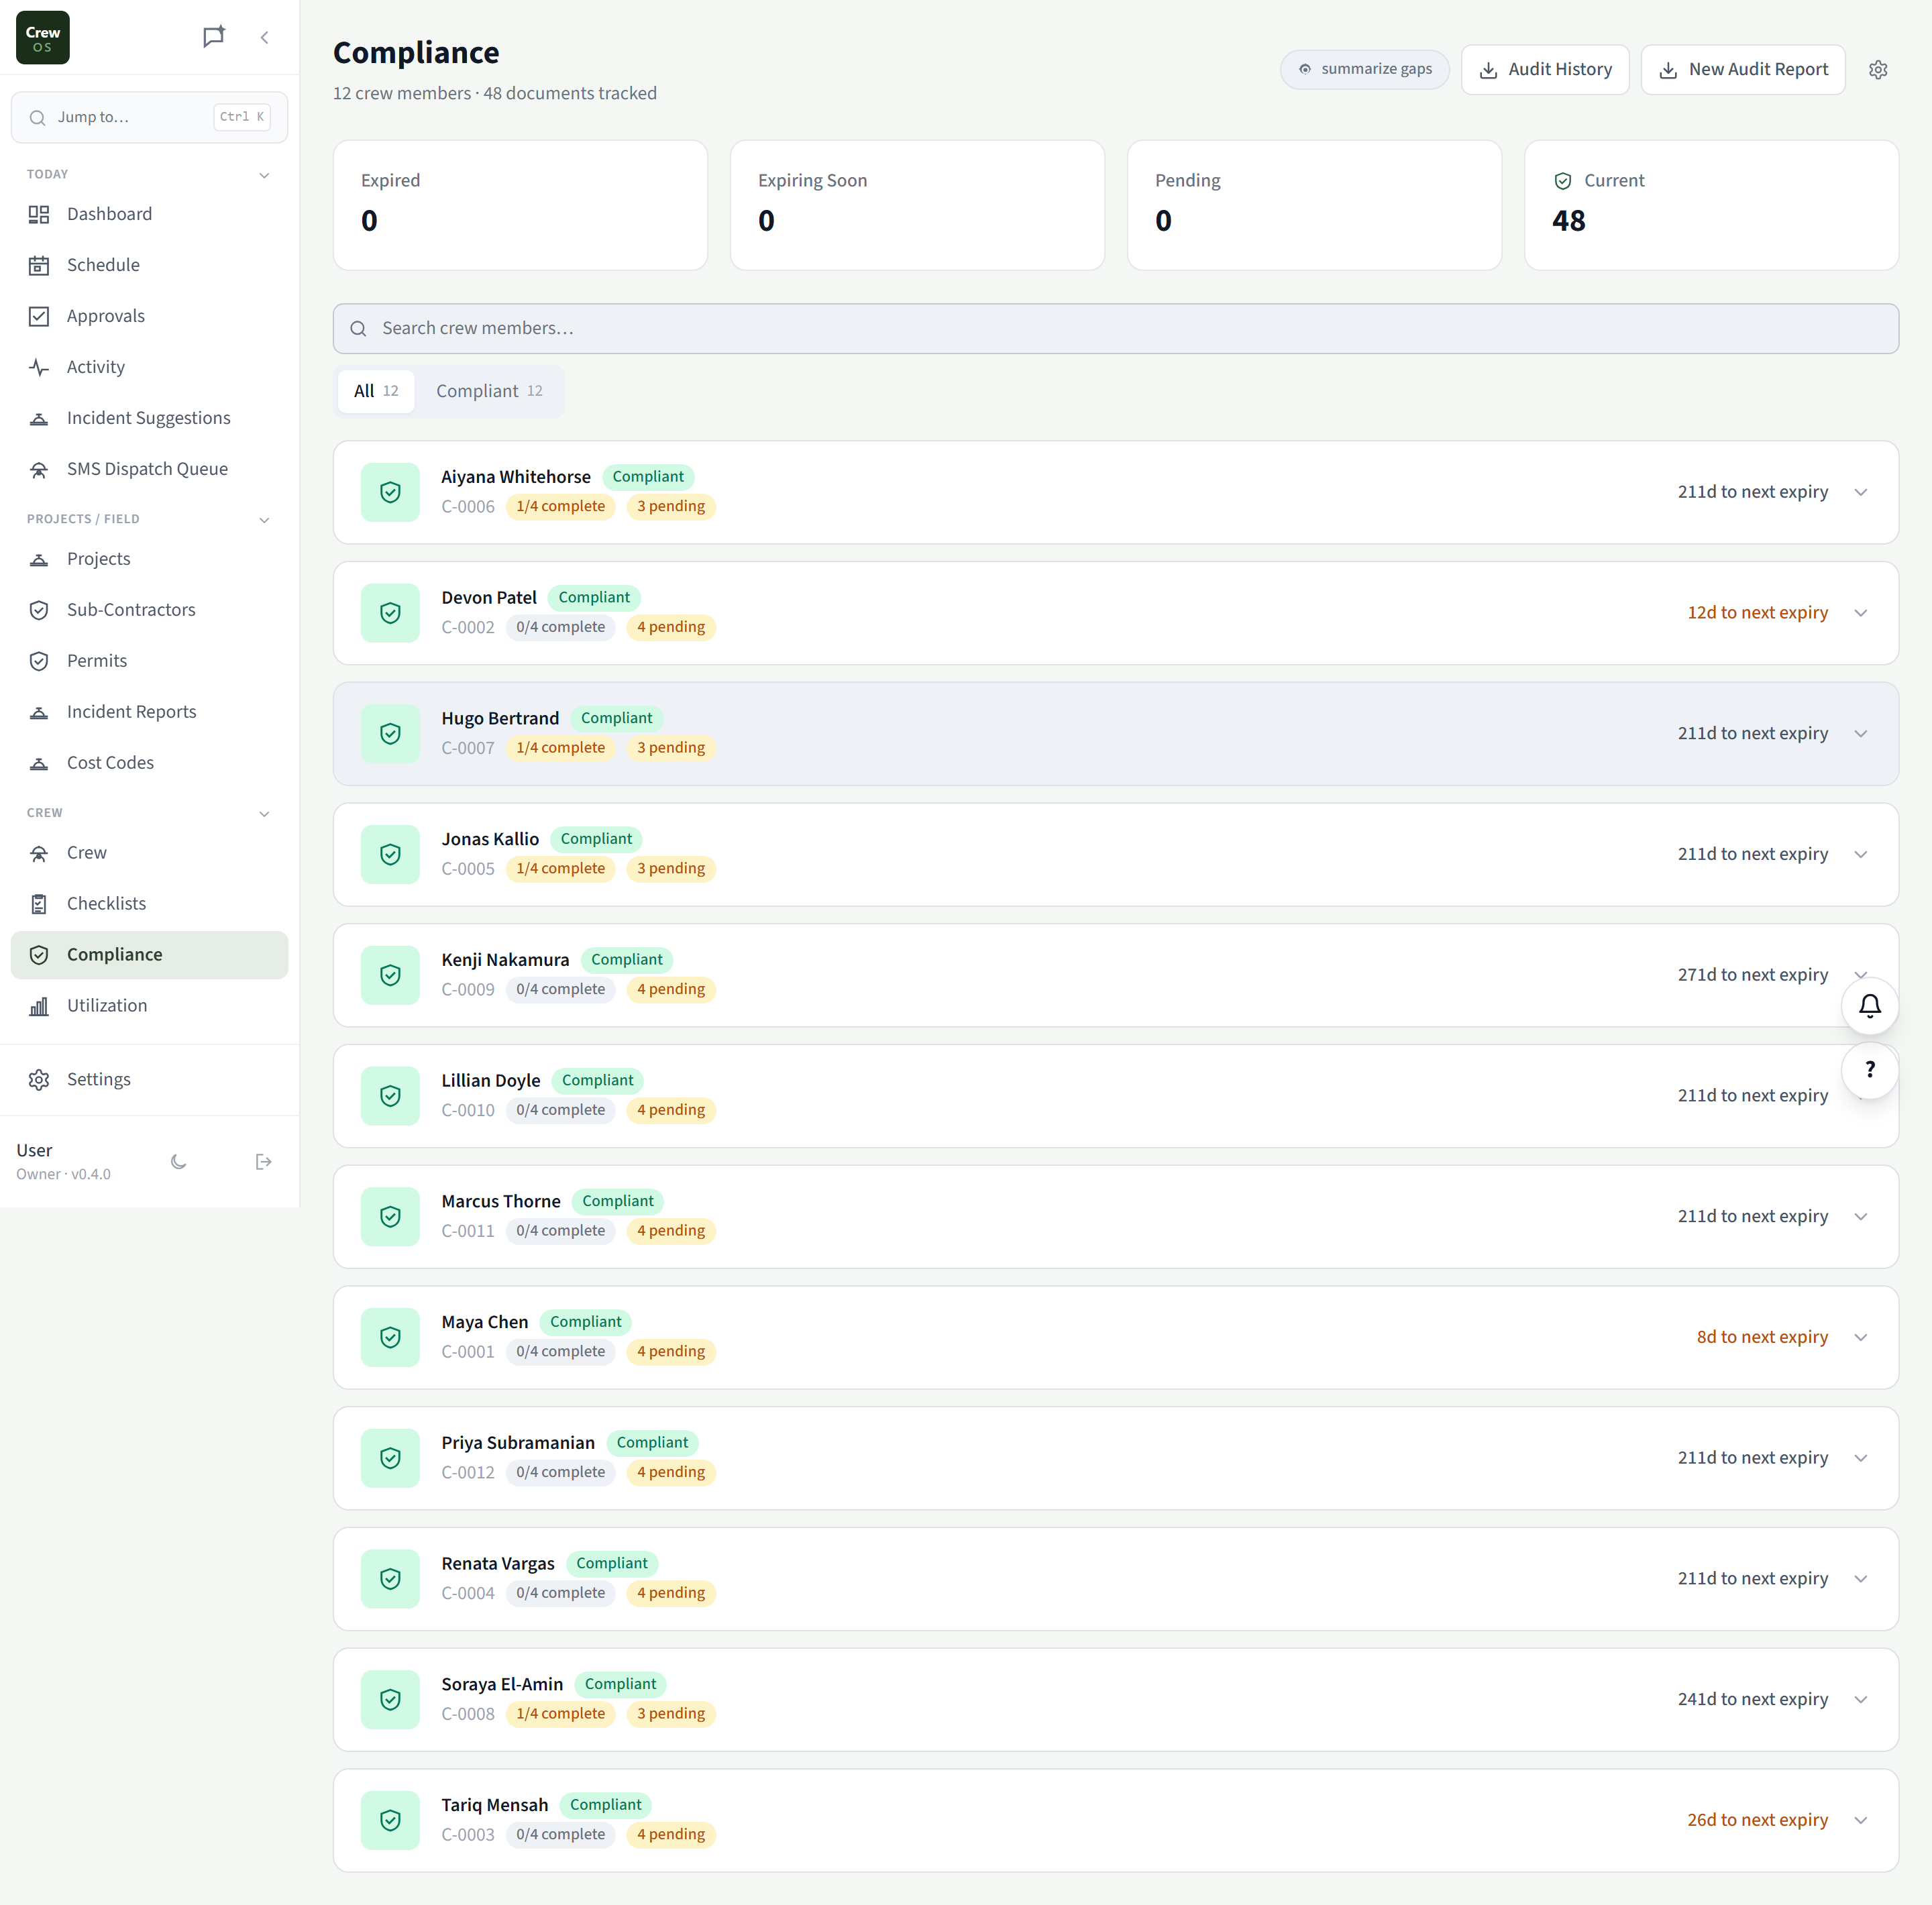
Task: Expand Maya Chen row chevron
Action: pos(1860,1337)
